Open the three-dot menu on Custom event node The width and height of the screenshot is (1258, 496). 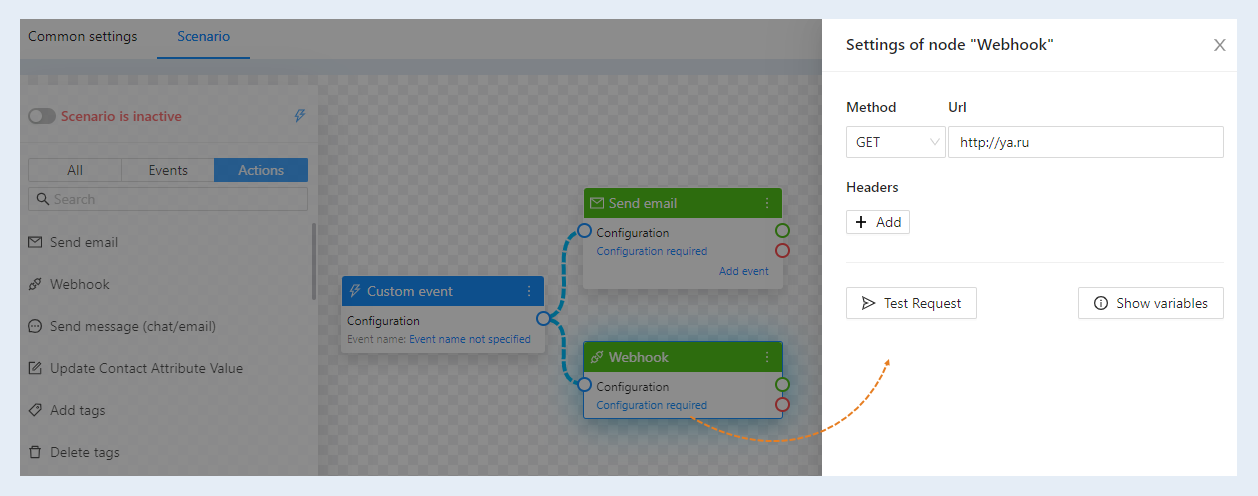(x=529, y=291)
